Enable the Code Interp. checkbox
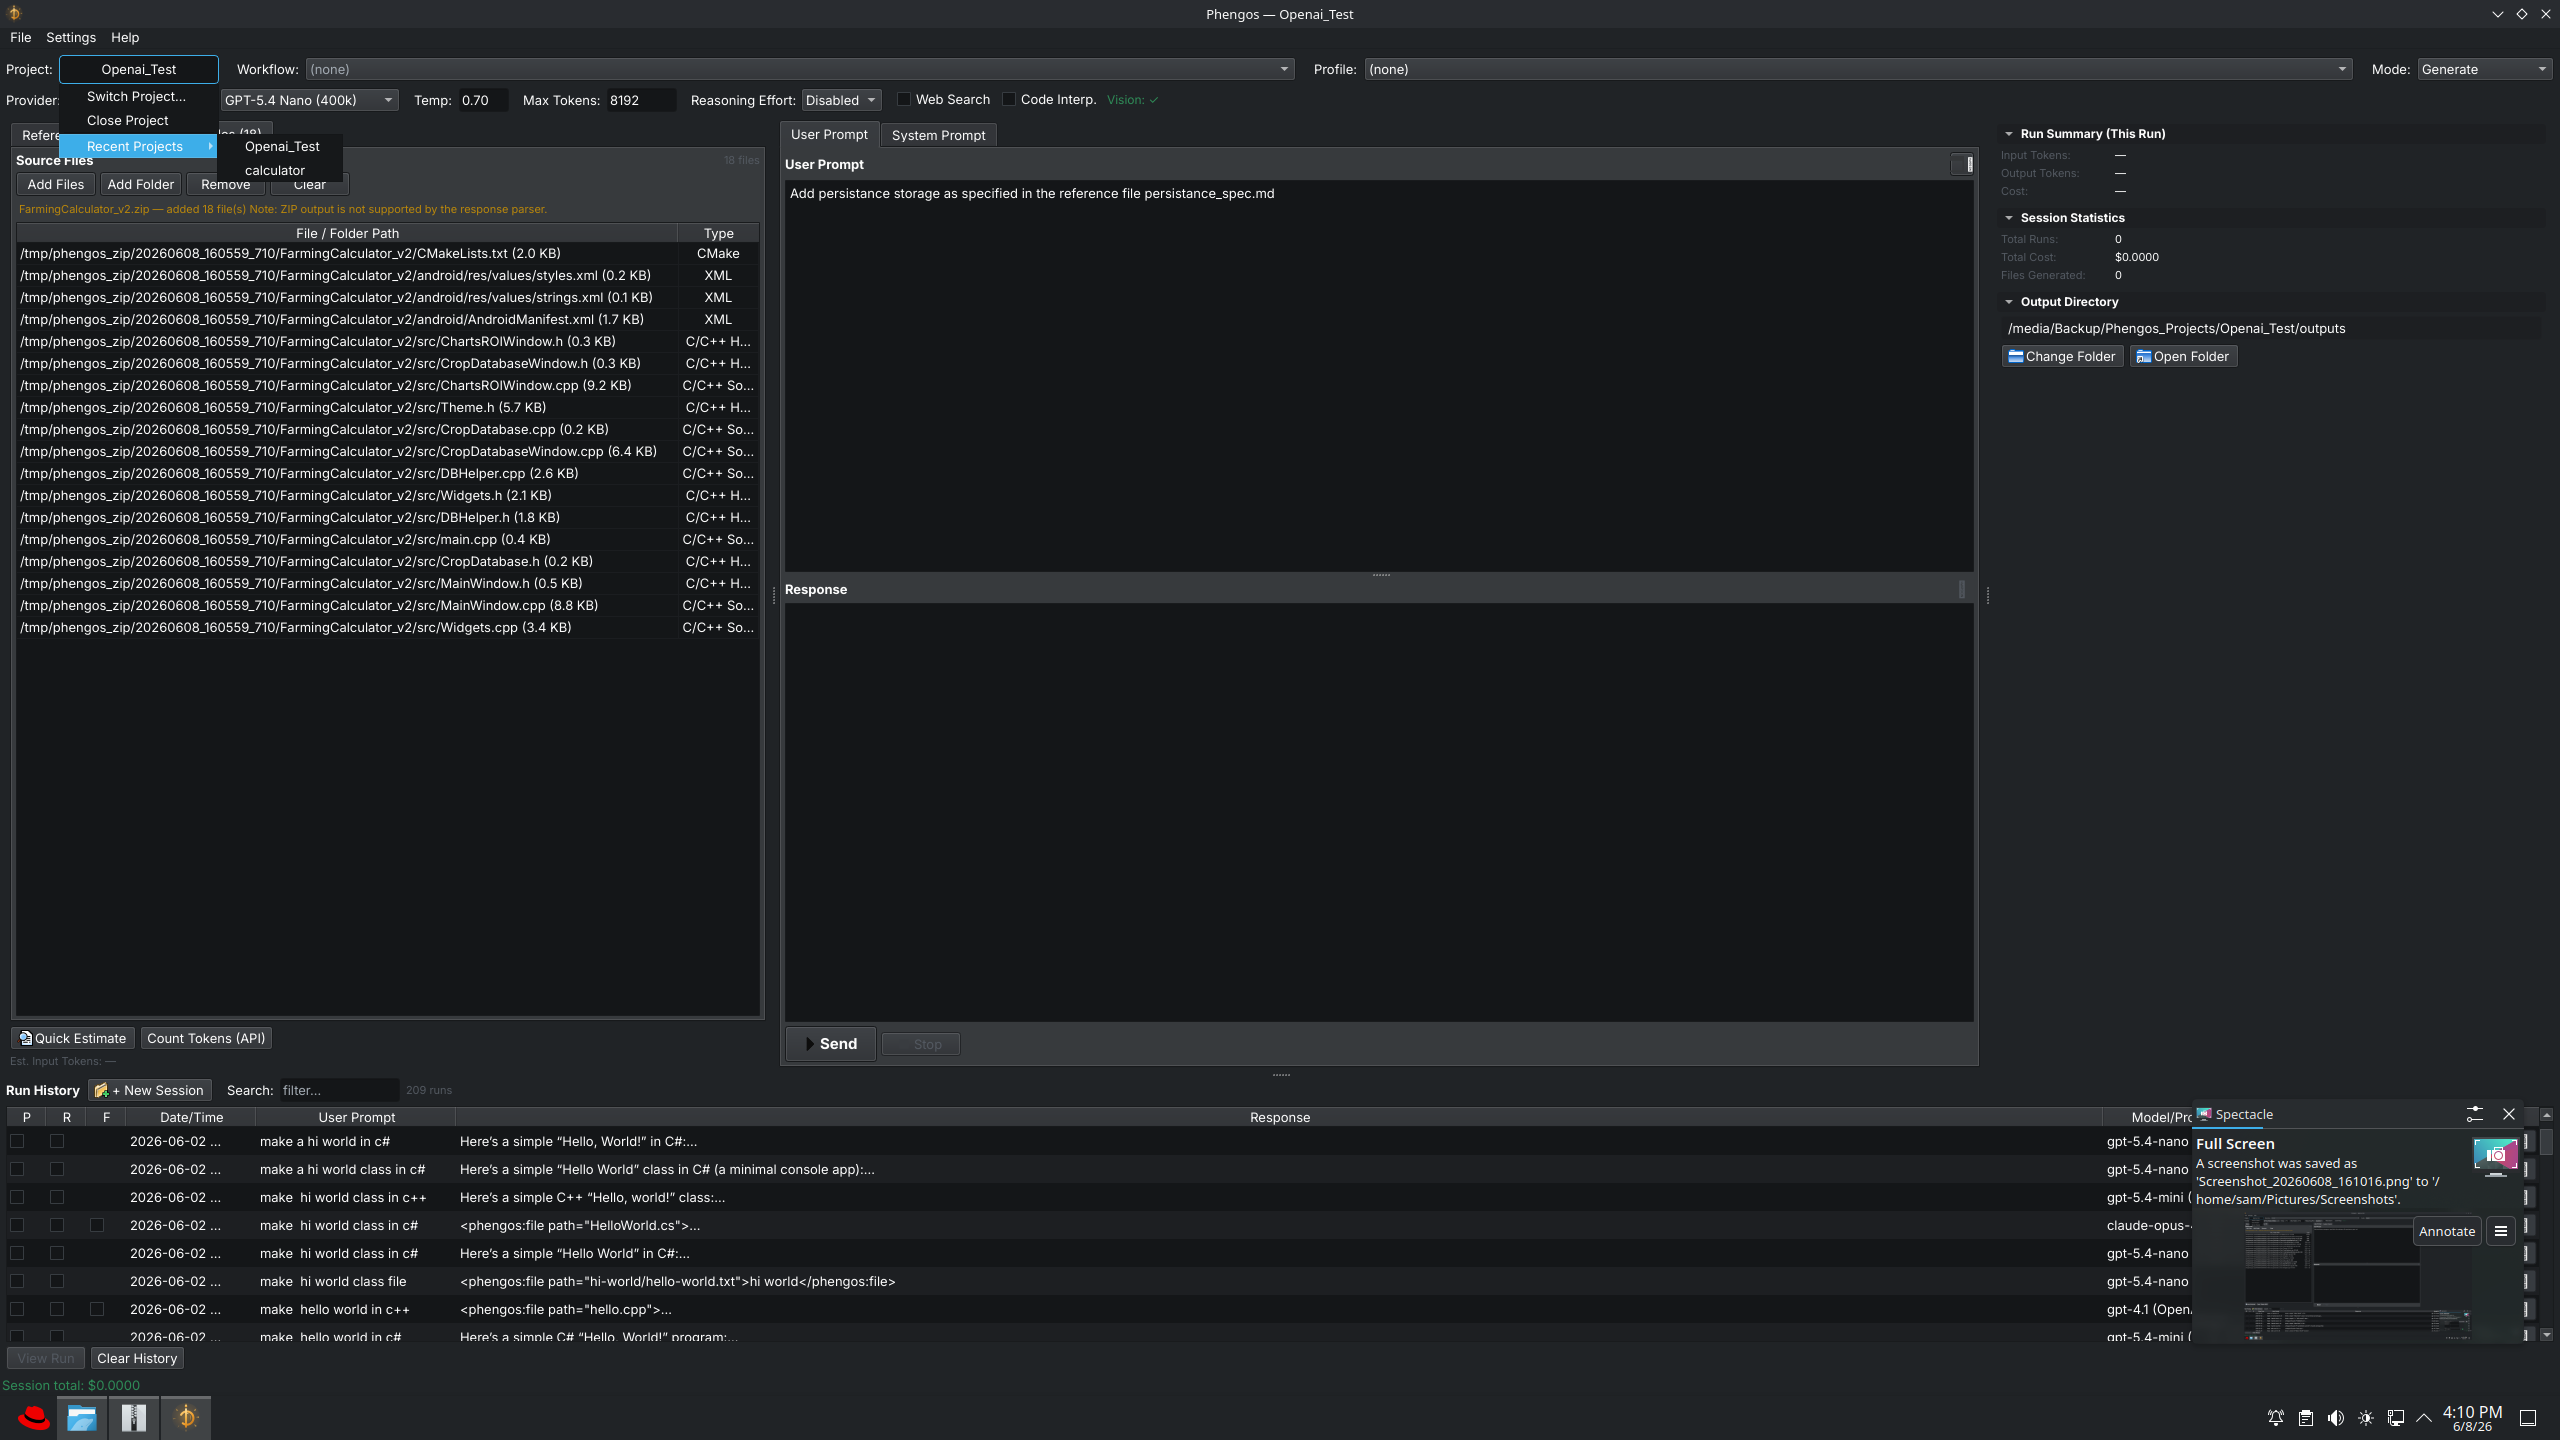This screenshot has height=1440, width=2560. (x=1009, y=99)
